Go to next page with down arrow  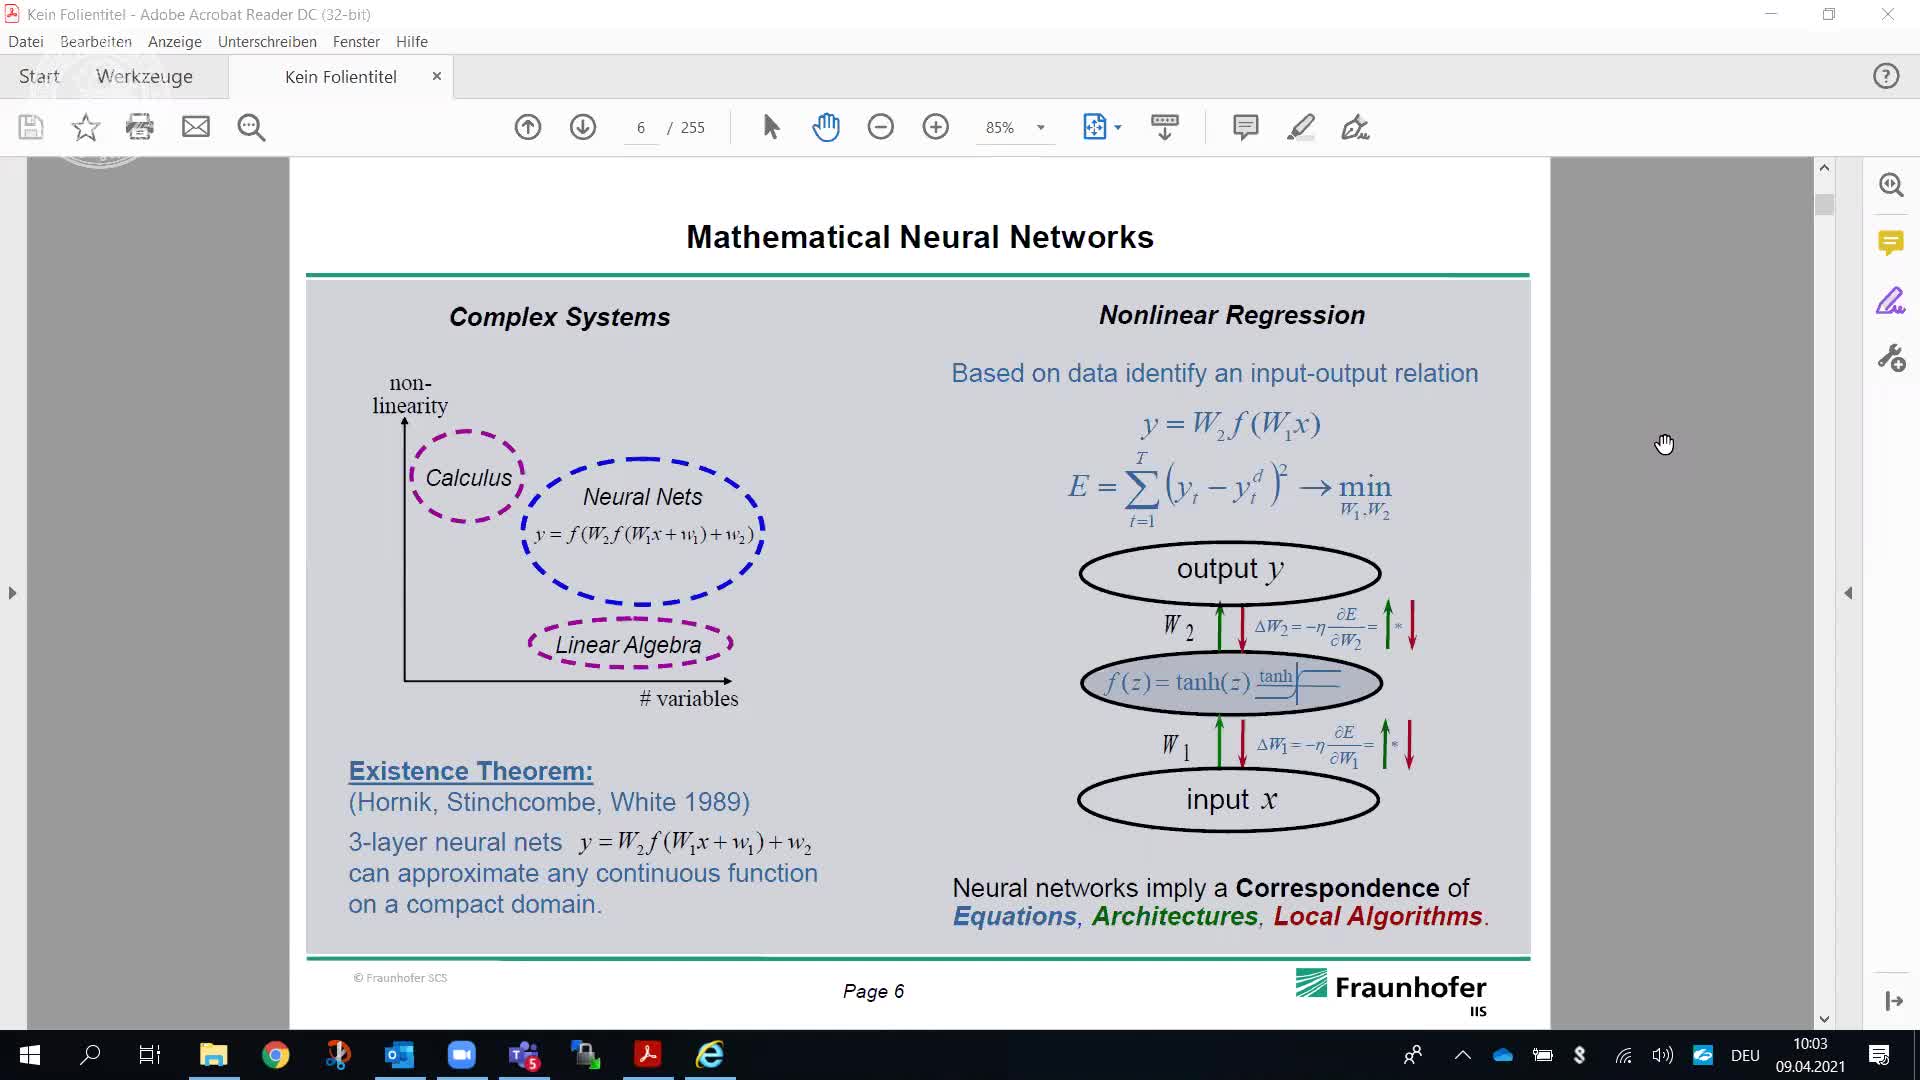(583, 127)
